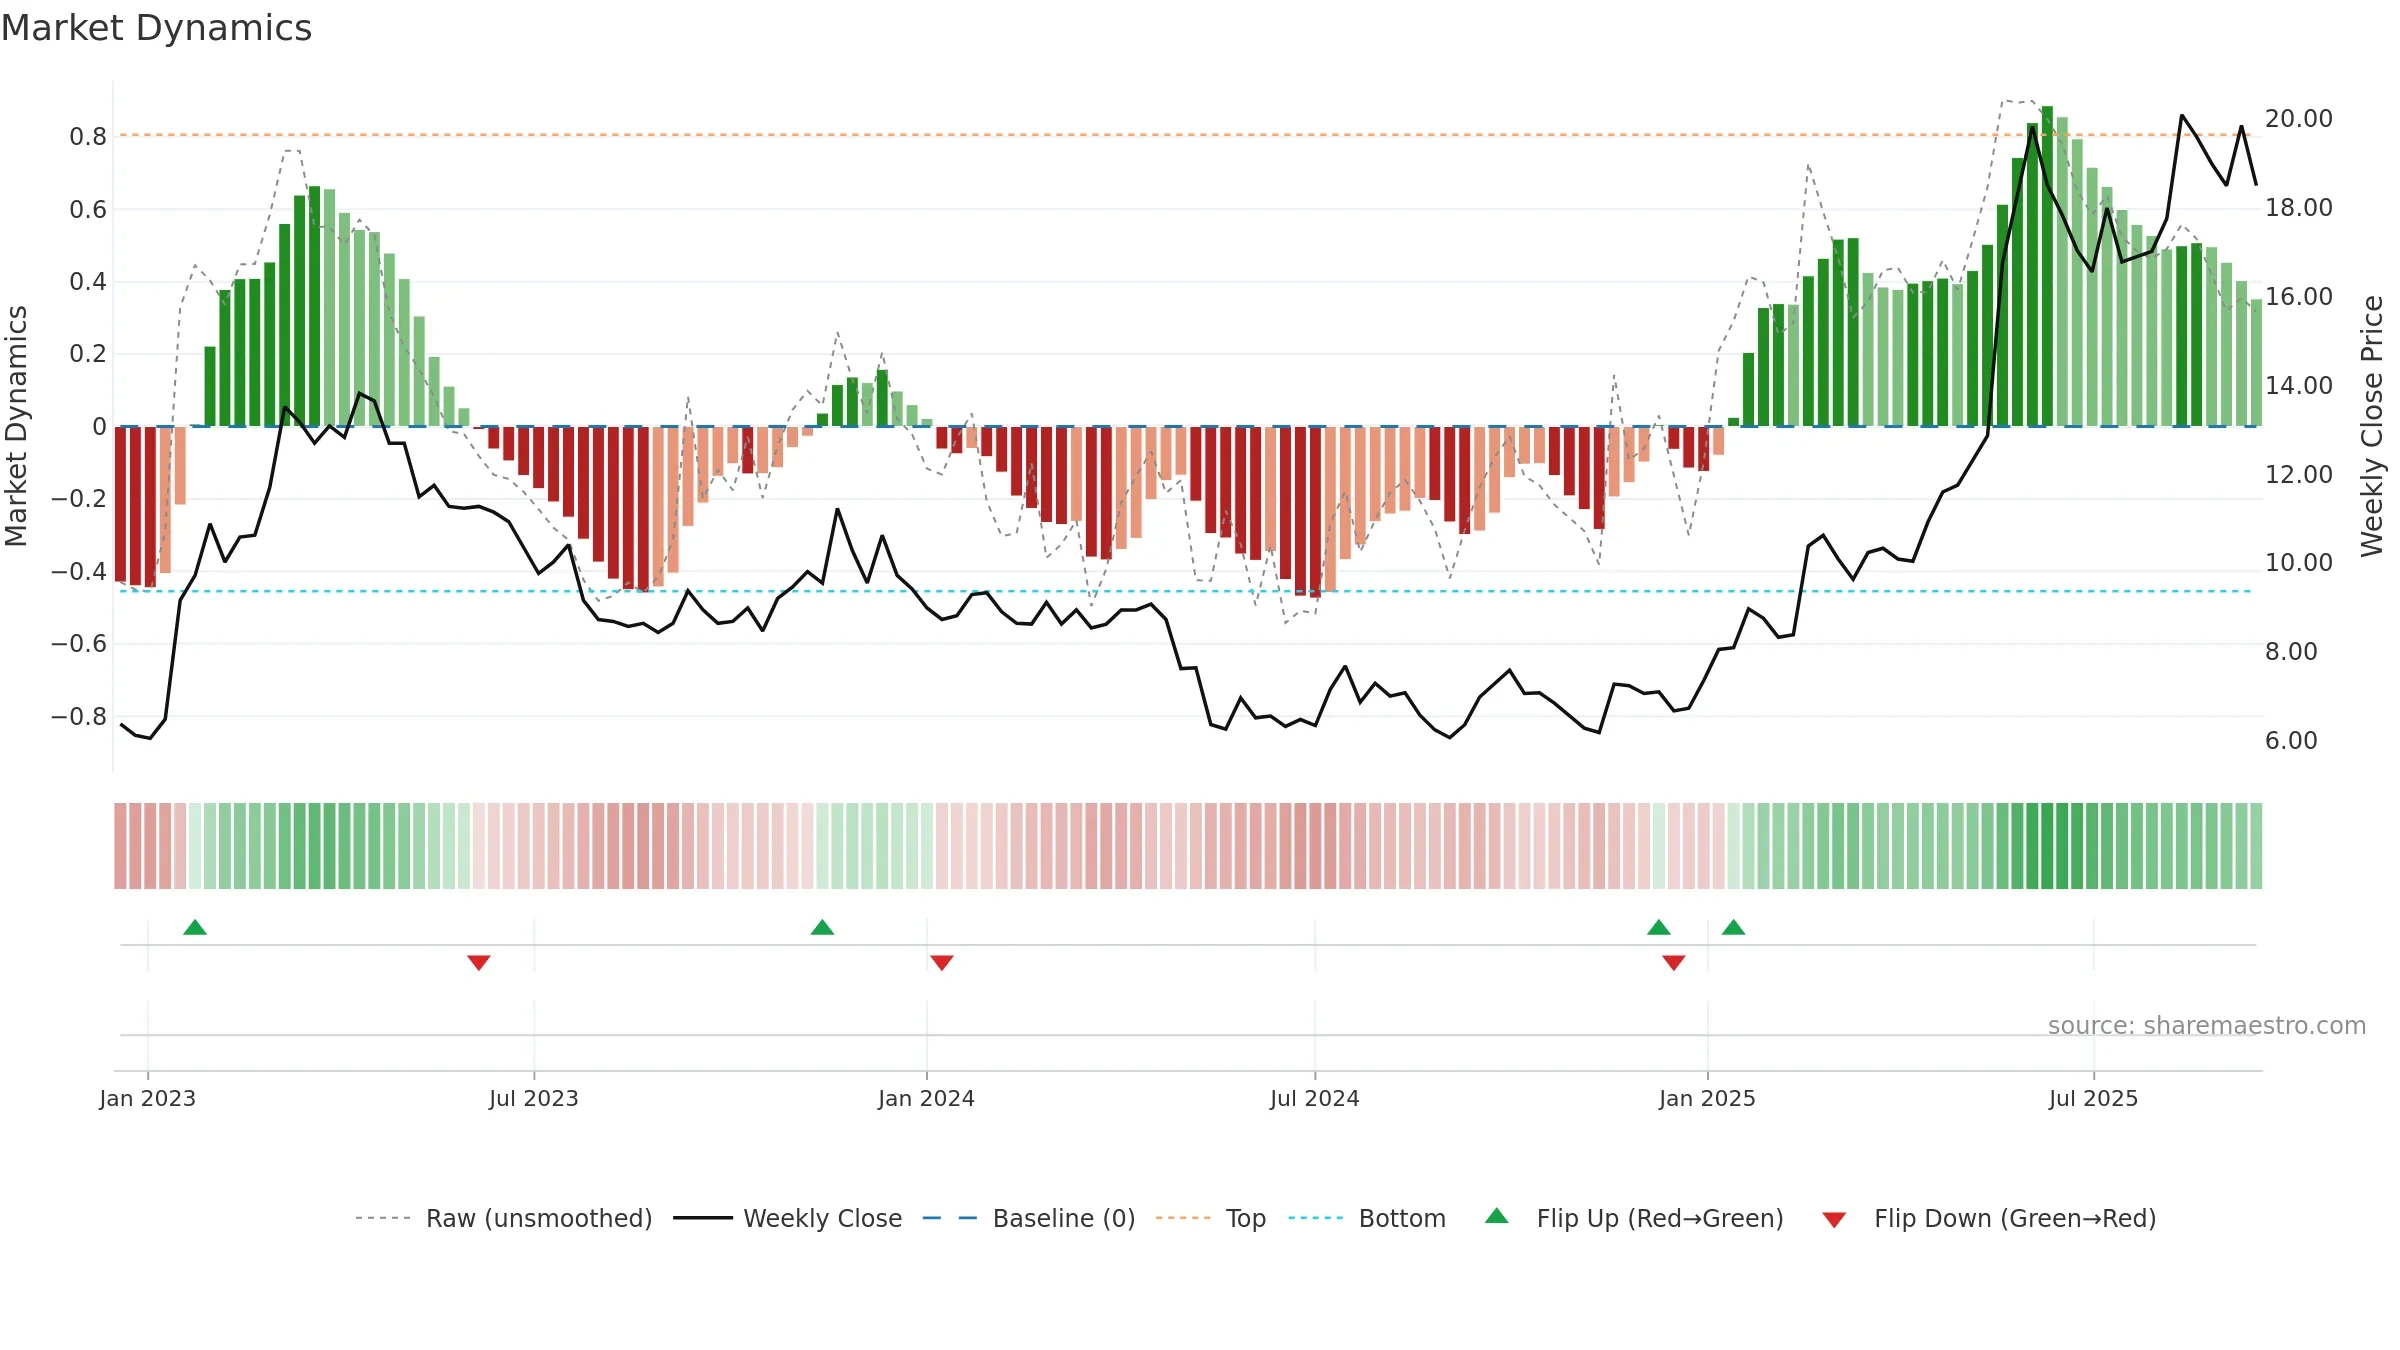Select Flip Down marker just before Jan 2025

click(x=1674, y=962)
